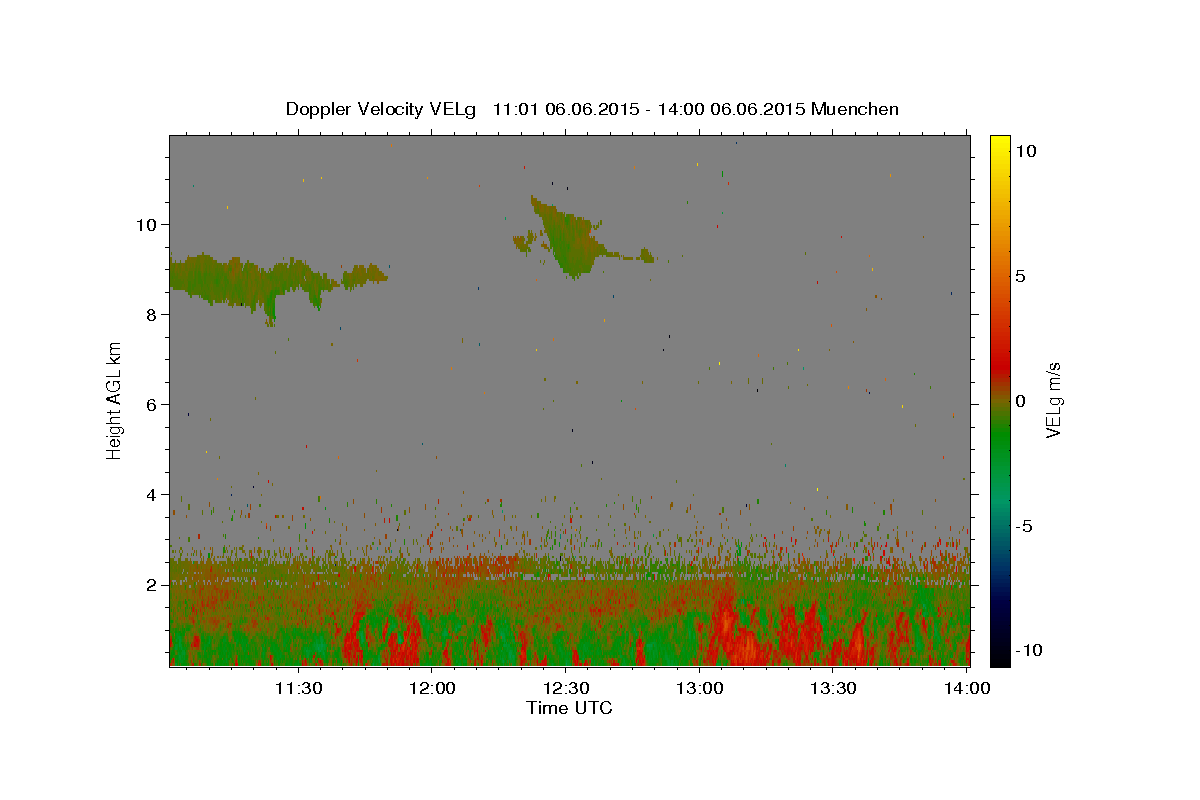Click the 13:30 time tick label
Viewport: 1200px width, 800px height.
tap(833, 688)
